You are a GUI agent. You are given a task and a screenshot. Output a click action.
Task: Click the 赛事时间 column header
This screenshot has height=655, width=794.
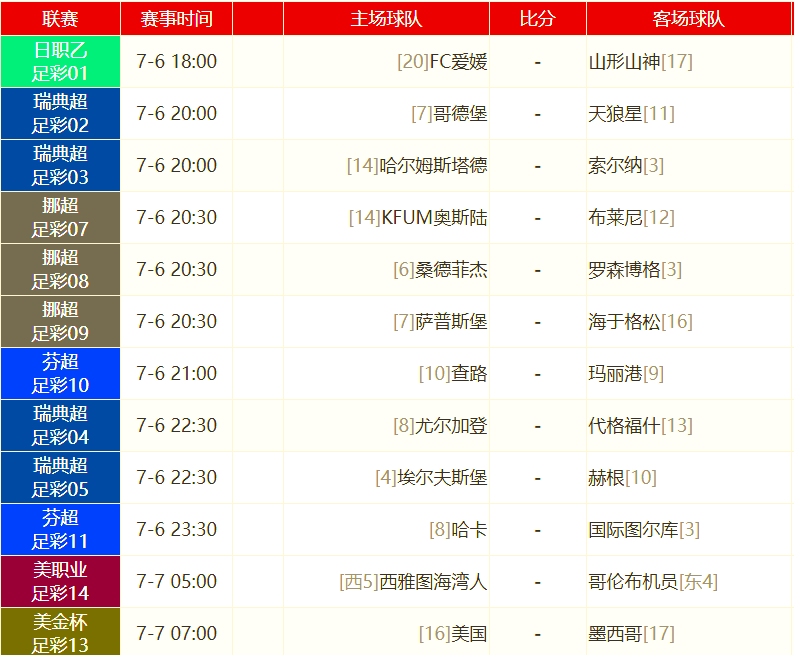pos(176,19)
